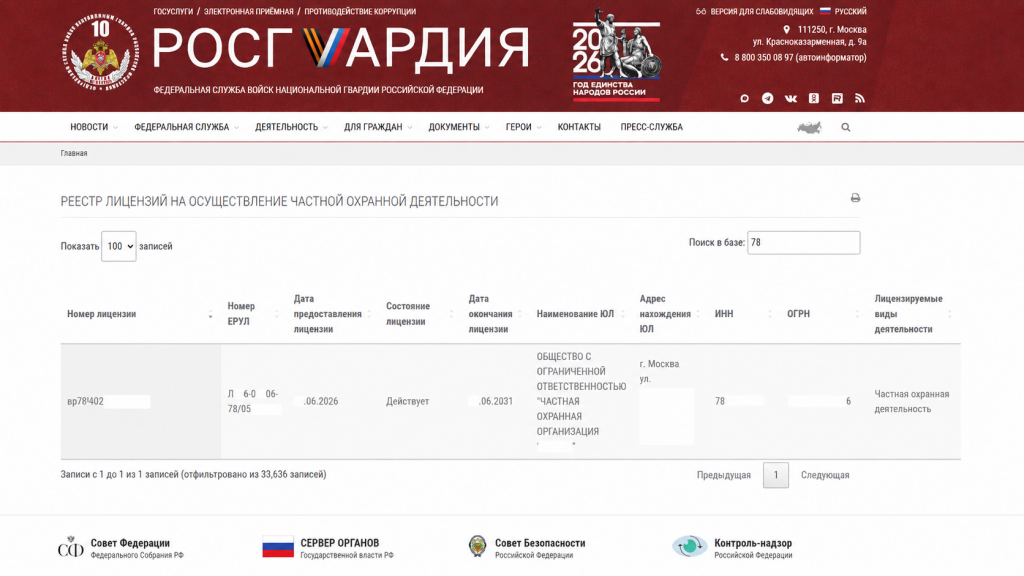Click the РОСГВАРДИЯ title wordmark
The width and height of the screenshot is (1024, 576).
tap(340, 48)
